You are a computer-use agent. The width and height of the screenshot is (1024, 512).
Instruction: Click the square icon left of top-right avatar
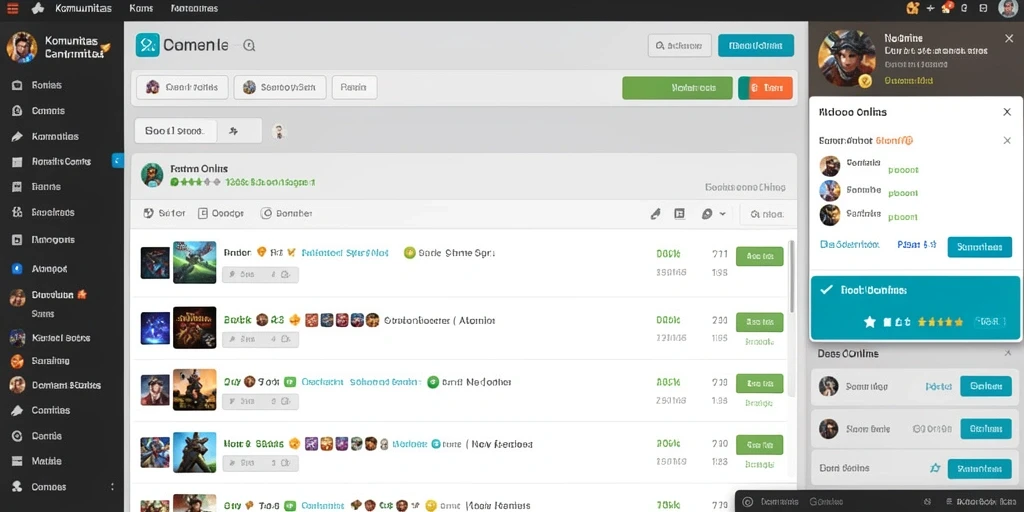pyautogui.click(x=984, y=8)
